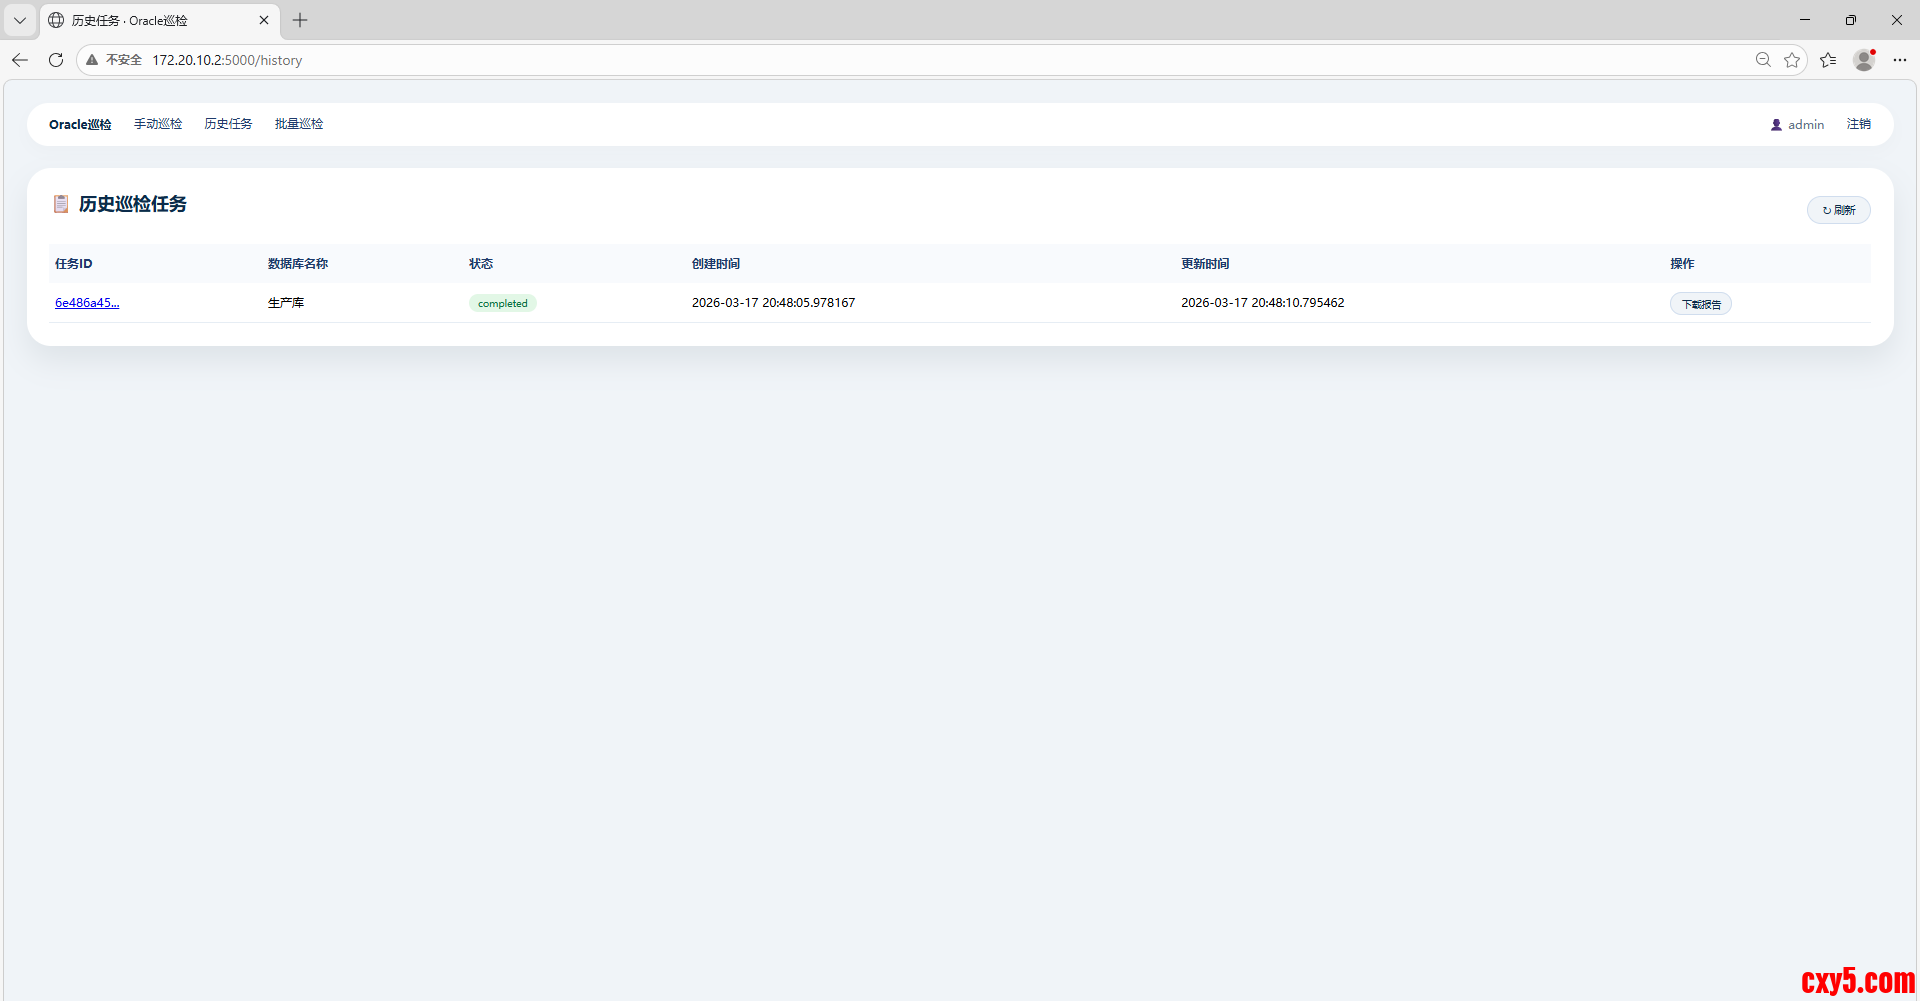1920x1001 pixels.
Task: Open the 历史任务 navigation item
Action: point(228,124)
